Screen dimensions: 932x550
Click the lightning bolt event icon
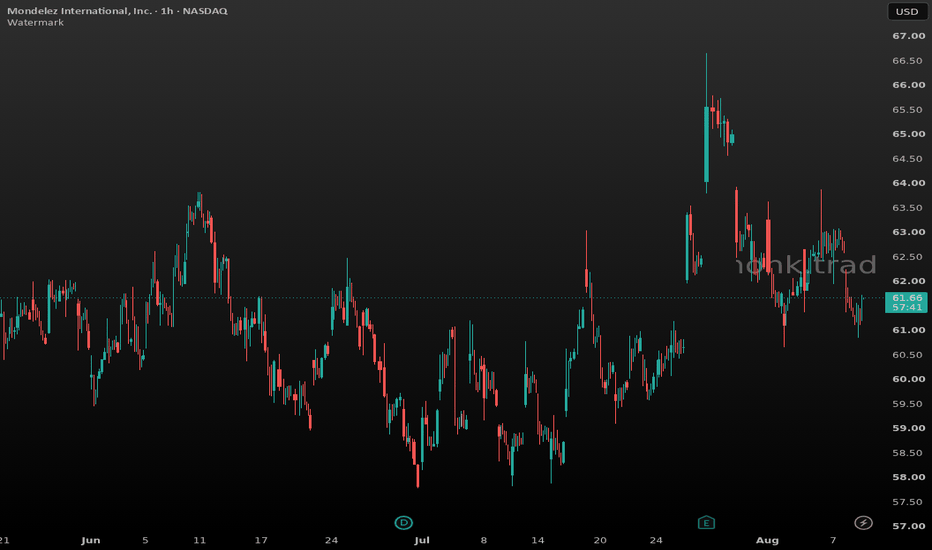point(864,523)
